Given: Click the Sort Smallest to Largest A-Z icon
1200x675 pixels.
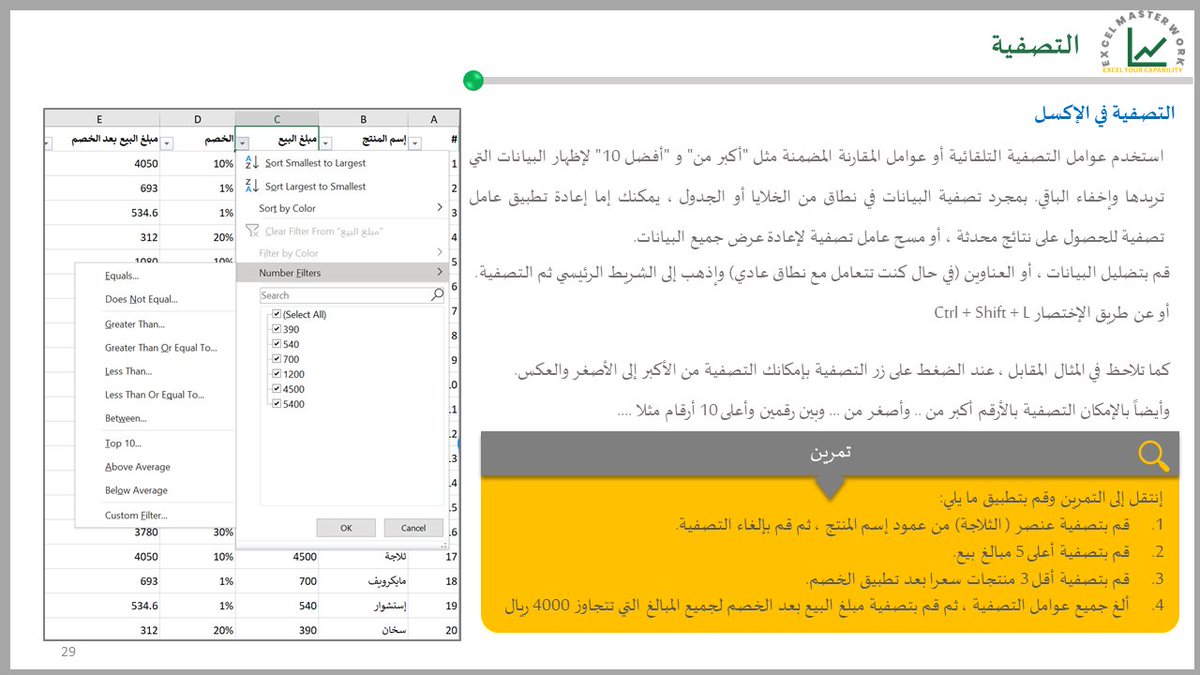Looking at the screenshot, I should click(252, 162).
